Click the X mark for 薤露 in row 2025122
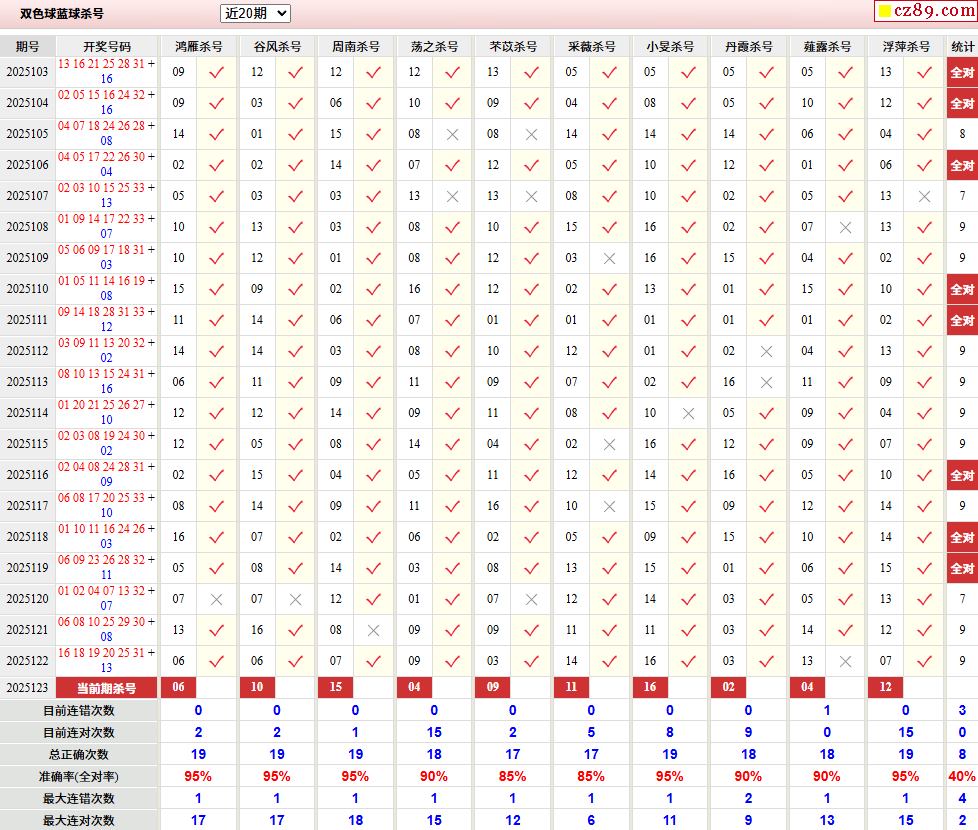Viewport: 978px width, 830px height. [845, 661]
